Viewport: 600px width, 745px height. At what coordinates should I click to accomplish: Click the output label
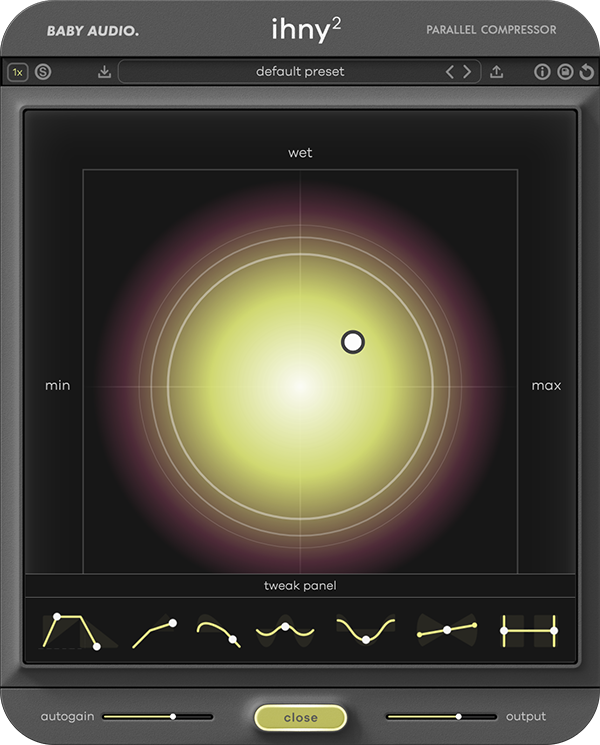[526, 716]
